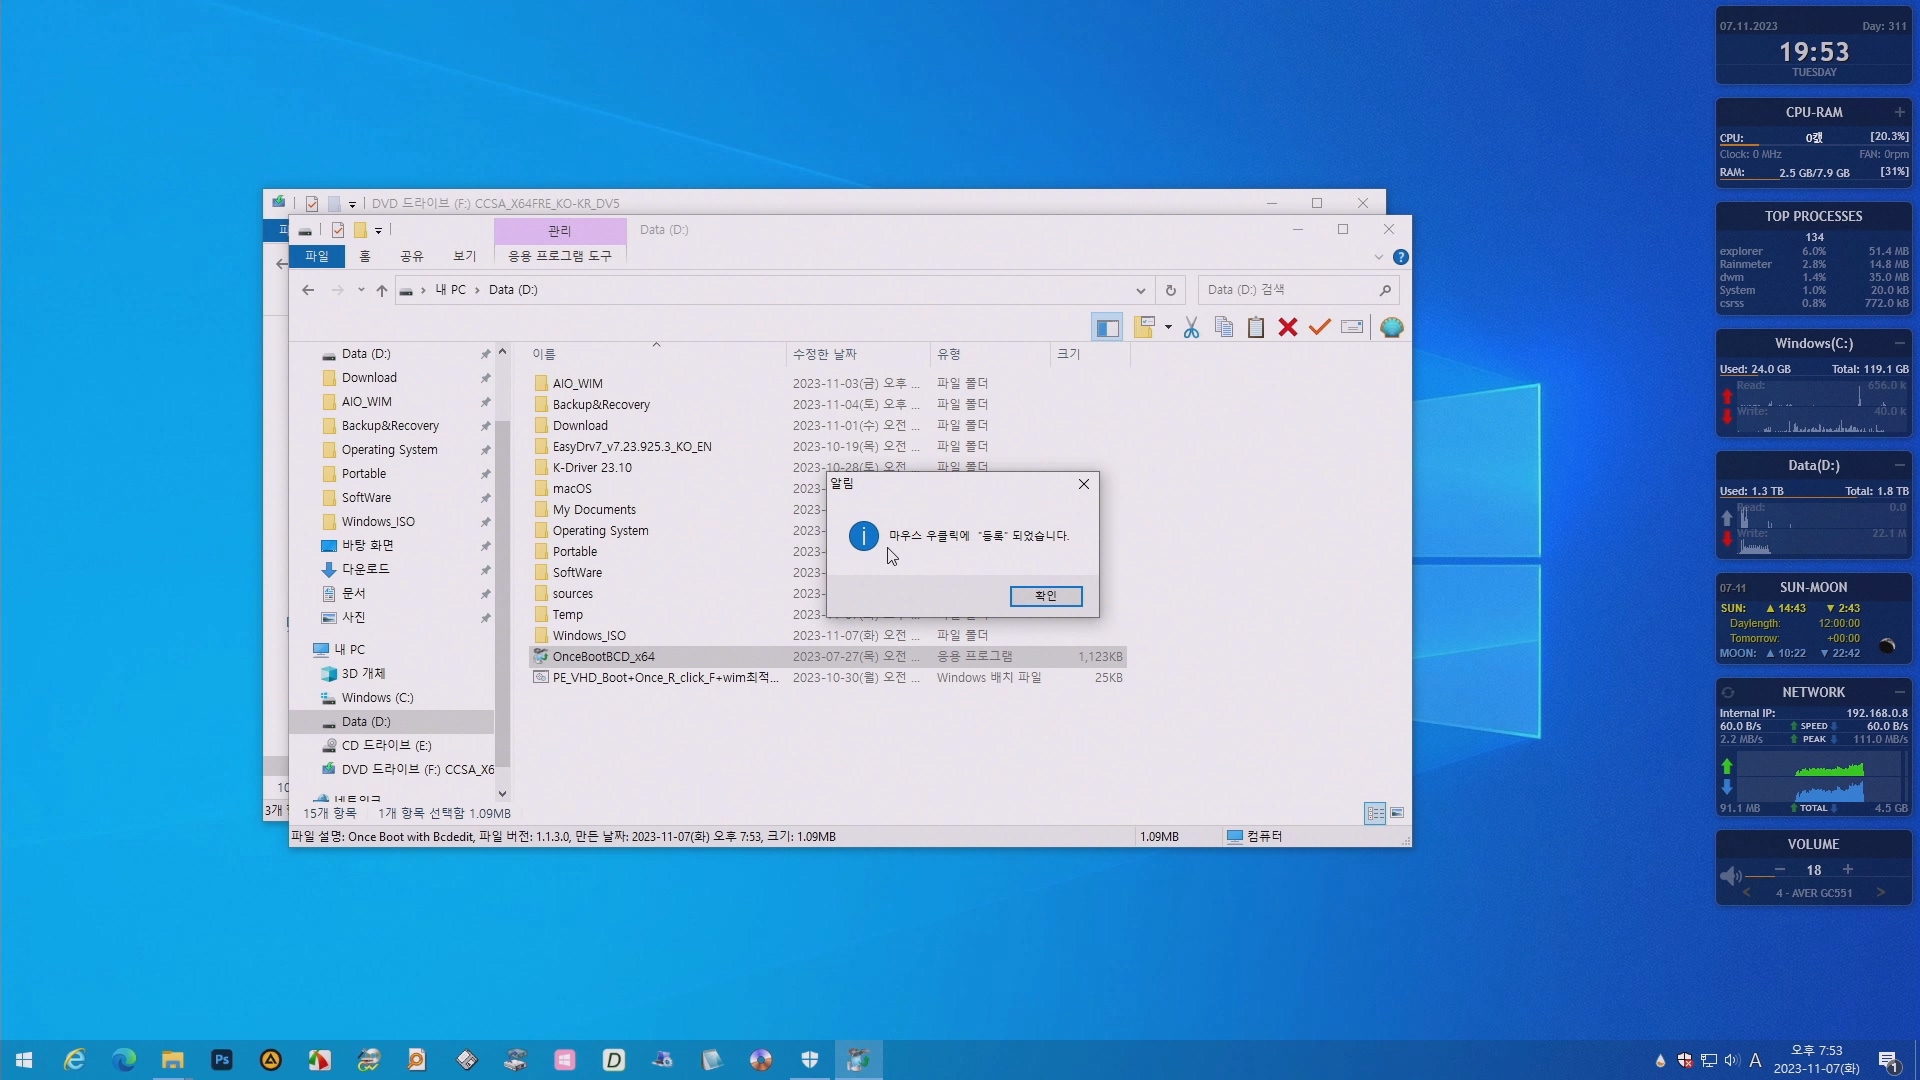The height and width of the screenshot is (1080, 1920).
Task: Click the Paste clipboard toolbar icon
Action: (x=1256, y=328)
